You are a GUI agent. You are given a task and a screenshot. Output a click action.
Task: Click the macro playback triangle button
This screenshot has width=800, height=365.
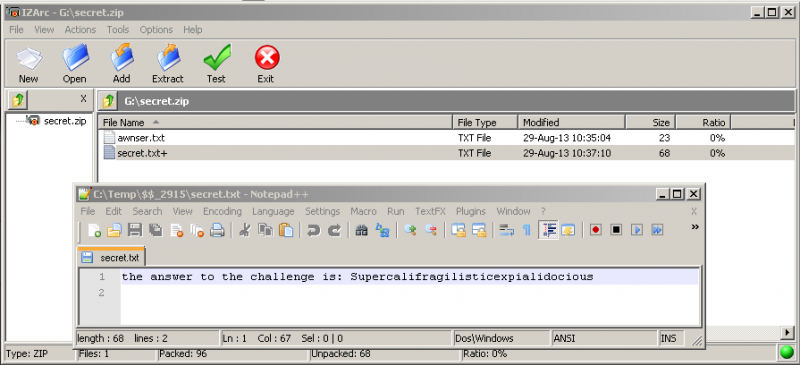(x=636, y=230)
